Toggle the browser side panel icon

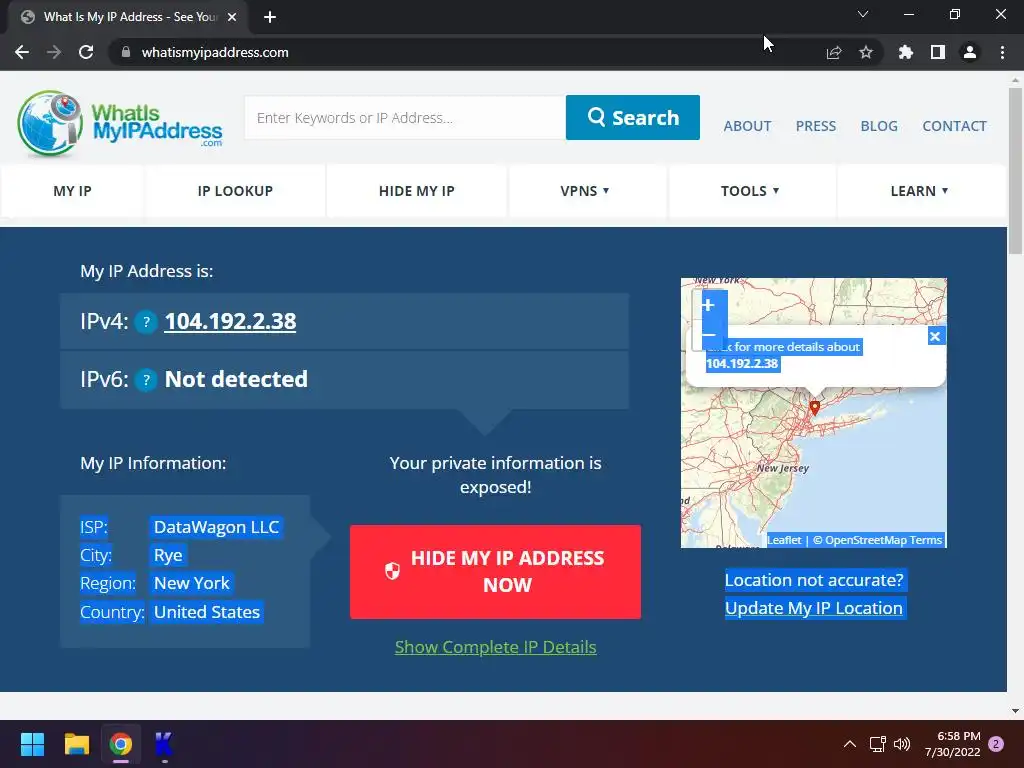938,52
